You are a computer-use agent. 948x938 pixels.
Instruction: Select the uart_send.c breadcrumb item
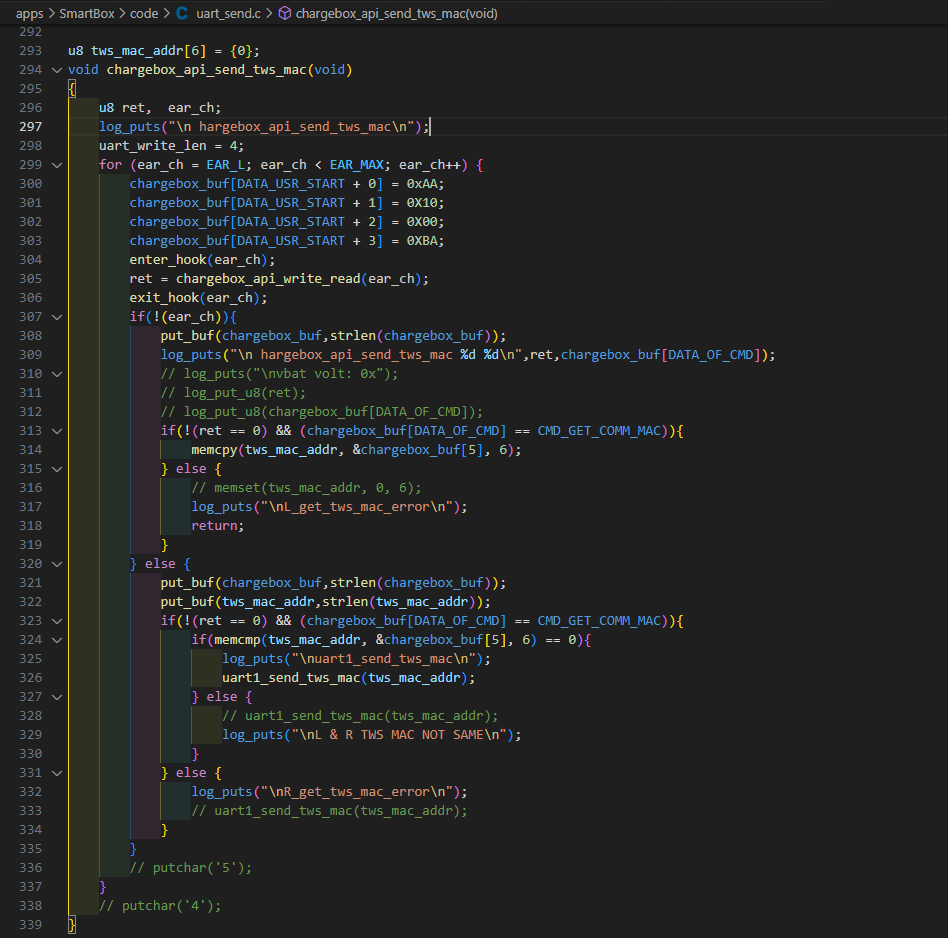click(x=229, y=13)
